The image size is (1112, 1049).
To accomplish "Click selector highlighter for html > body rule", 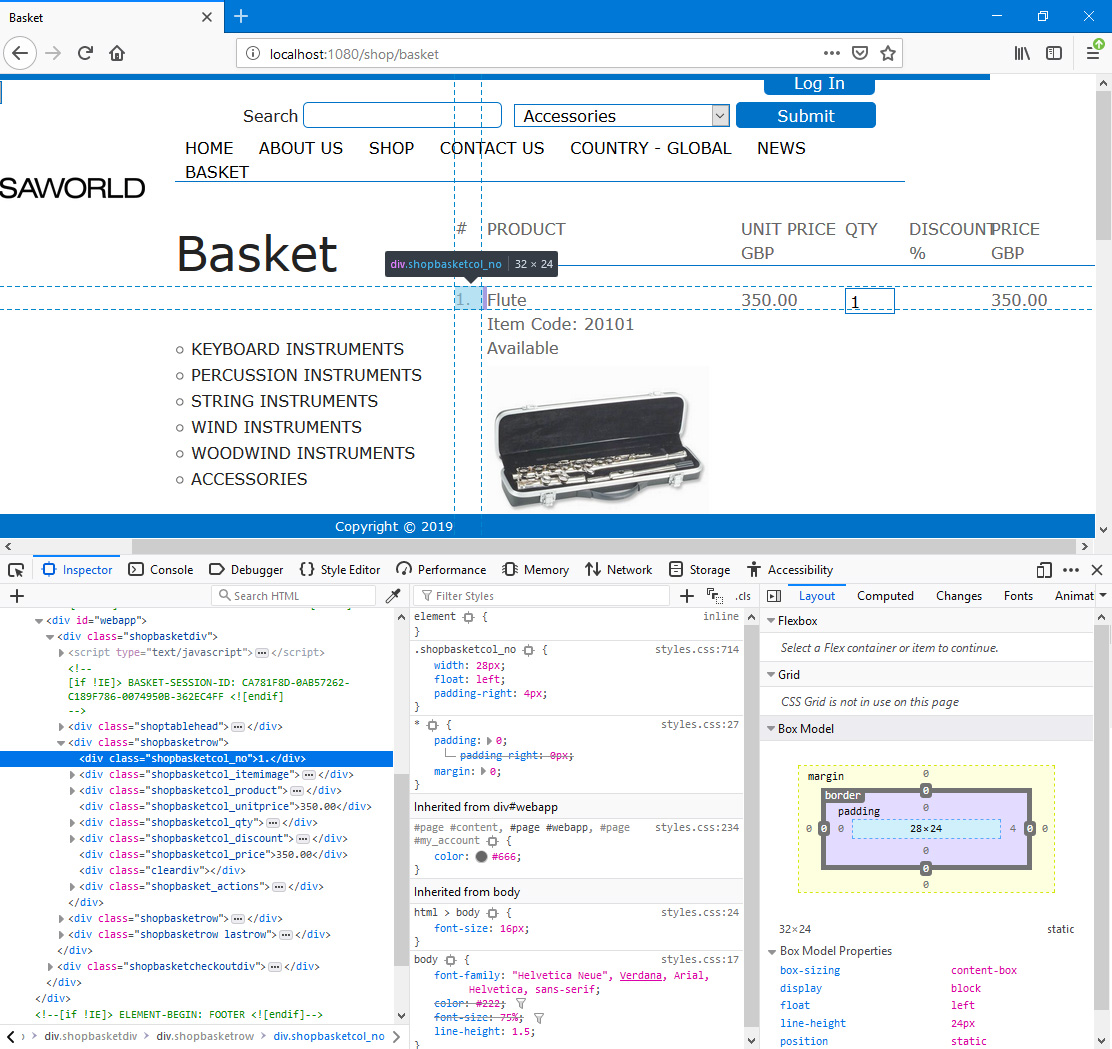I will pyautogui.click(x=493, y=913).
